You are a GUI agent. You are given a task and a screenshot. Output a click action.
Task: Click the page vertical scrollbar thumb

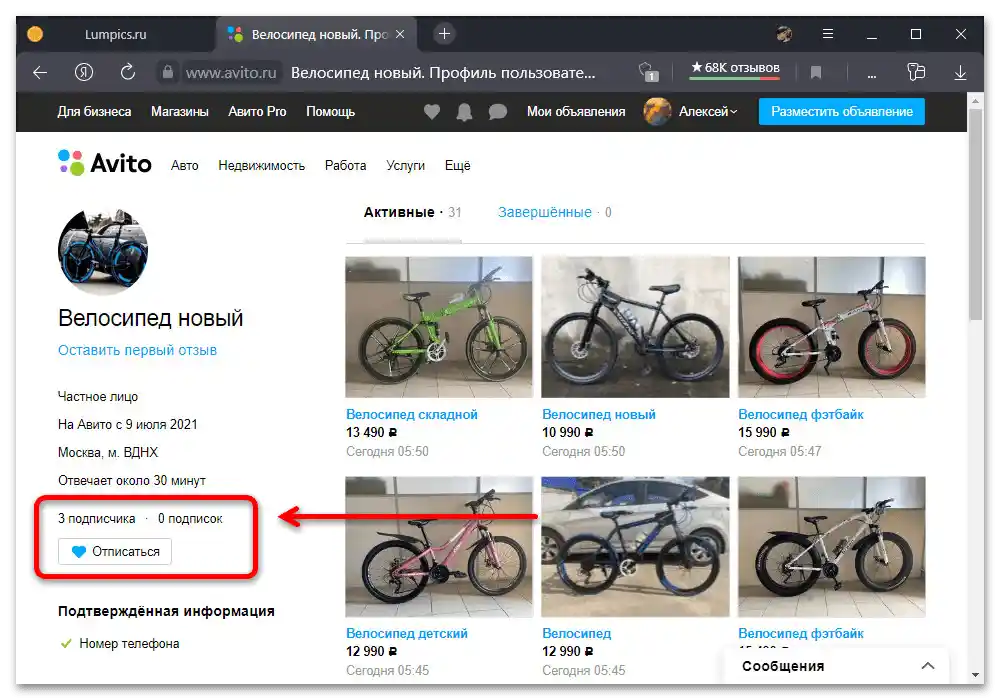click(x=975, y=214)
